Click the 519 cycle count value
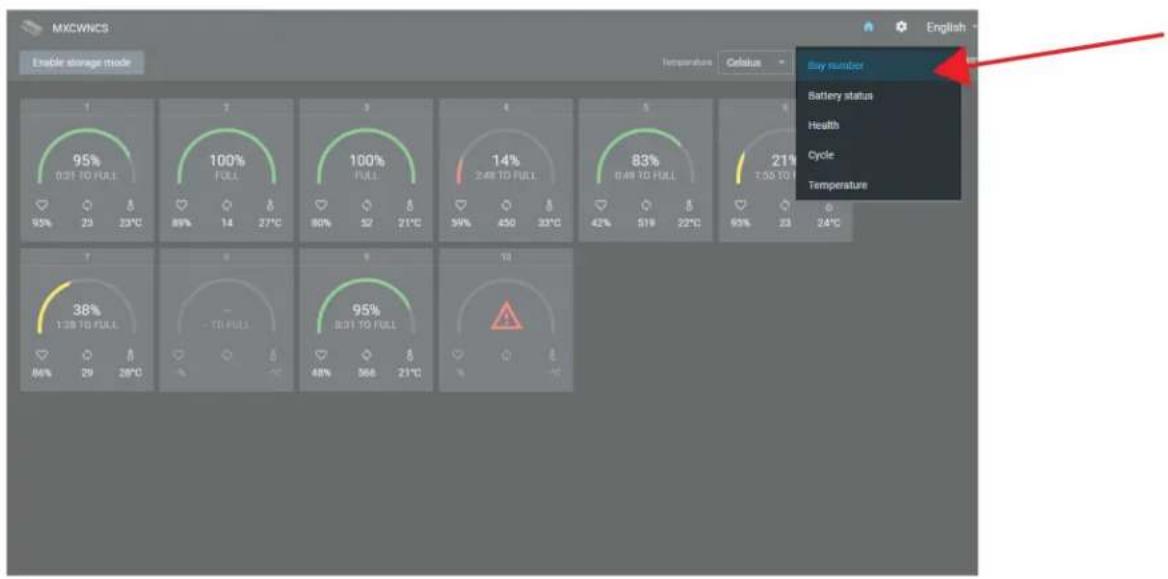The height and width of the screenshot is (579, 1168). coord(646,222)
